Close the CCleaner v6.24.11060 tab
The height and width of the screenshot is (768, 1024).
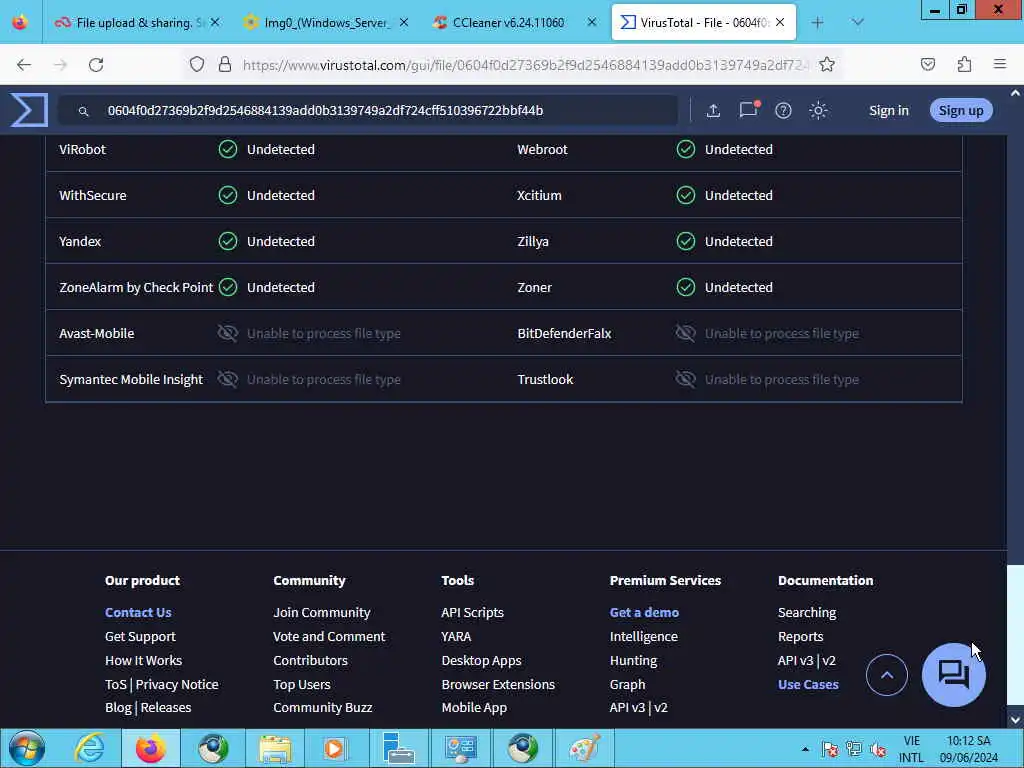[592, 23]
